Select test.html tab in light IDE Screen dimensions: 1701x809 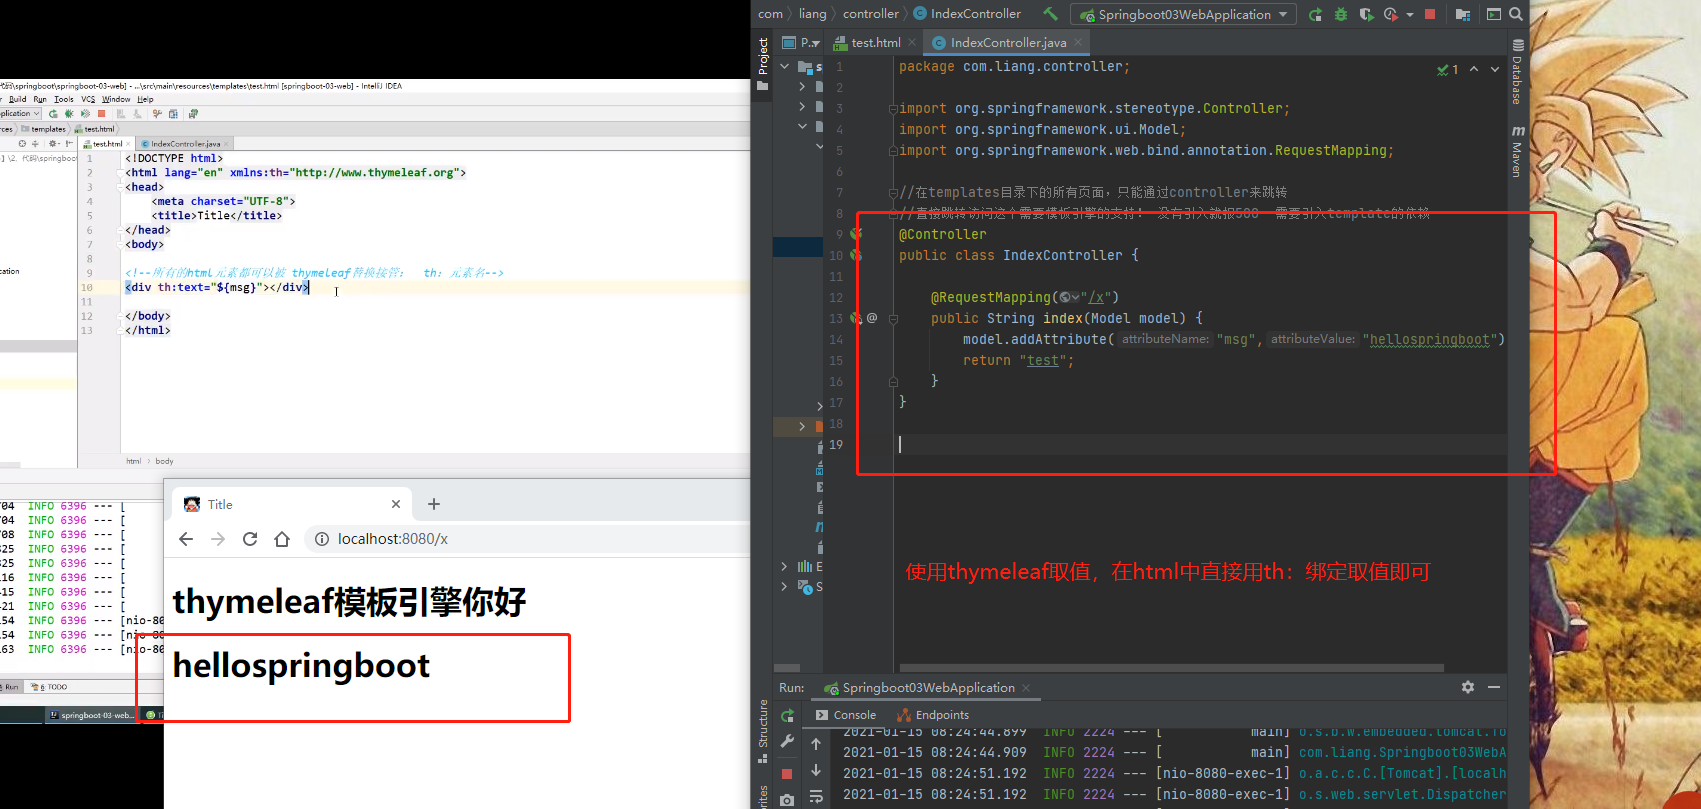pos(106,144)
